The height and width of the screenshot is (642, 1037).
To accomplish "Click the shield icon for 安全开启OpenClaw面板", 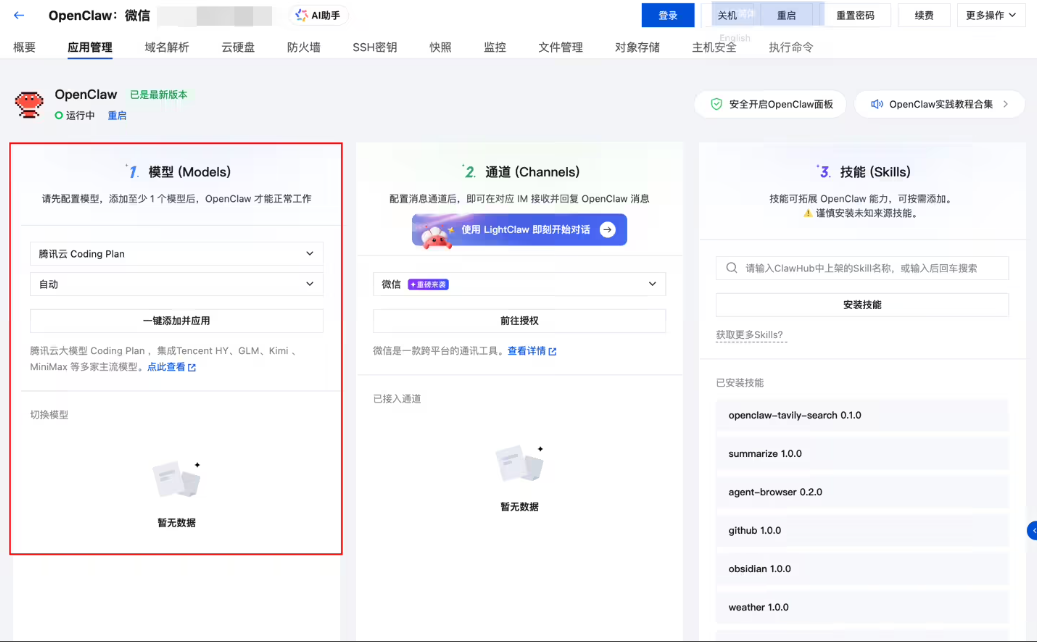I will tap(716, 104).
